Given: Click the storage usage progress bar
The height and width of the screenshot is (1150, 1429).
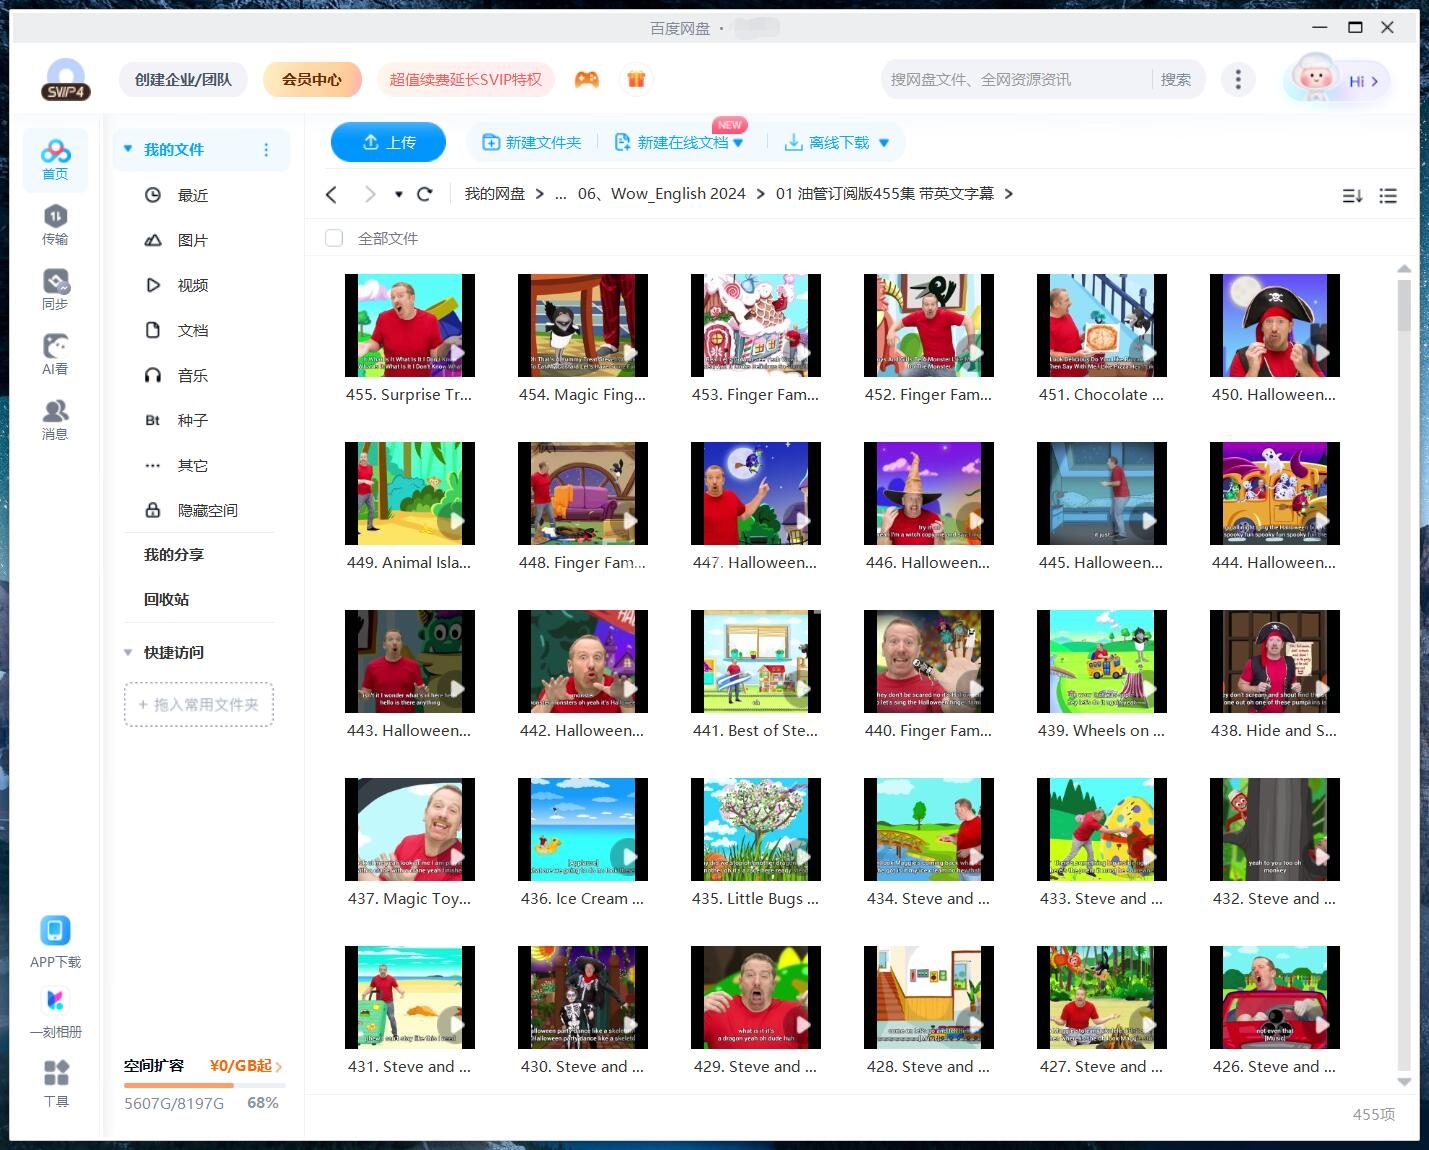Looking at the screenshot, I should point(204,1085).
